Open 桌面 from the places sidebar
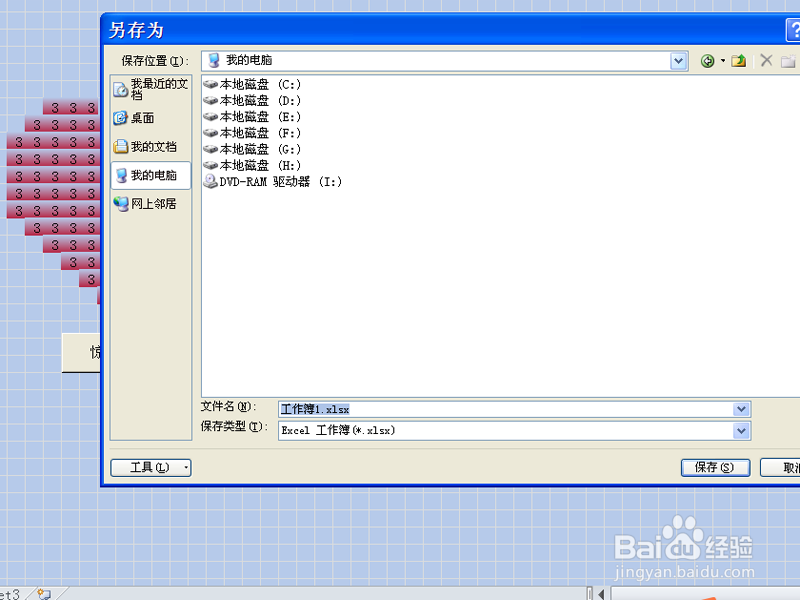The width and height of the screenshot is (800, 600). tap(148, 118)
